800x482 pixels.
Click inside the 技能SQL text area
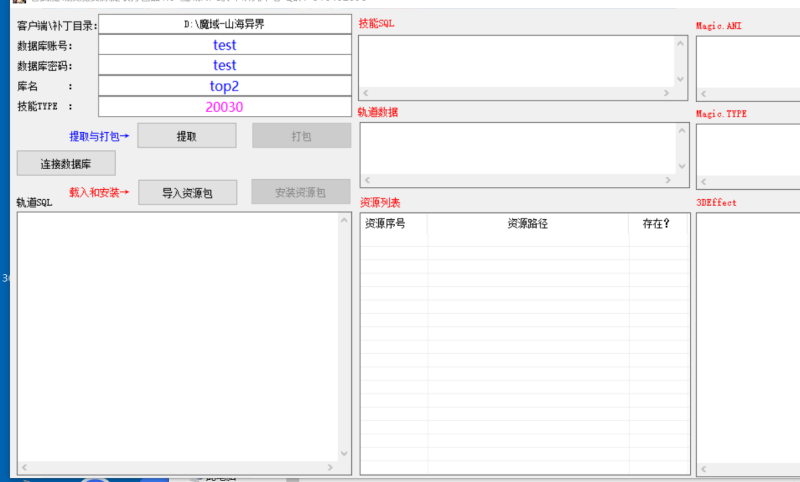coord(516,61)
